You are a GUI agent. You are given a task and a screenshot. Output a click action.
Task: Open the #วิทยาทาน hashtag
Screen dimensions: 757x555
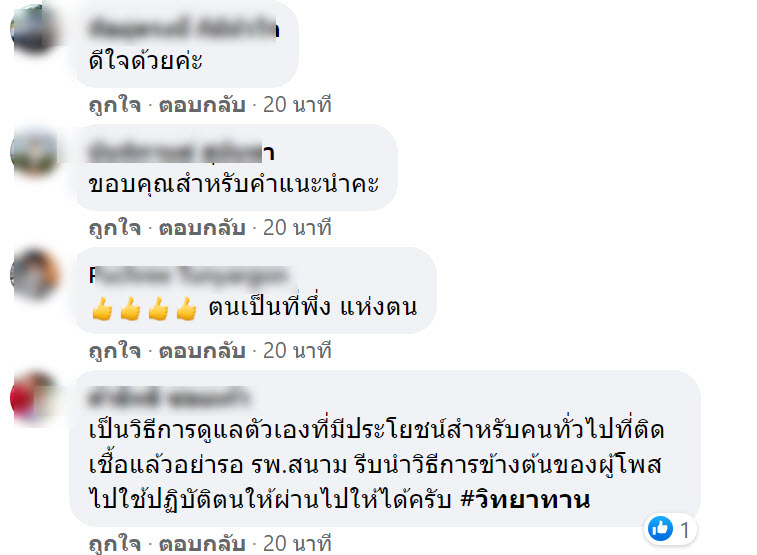525,500
